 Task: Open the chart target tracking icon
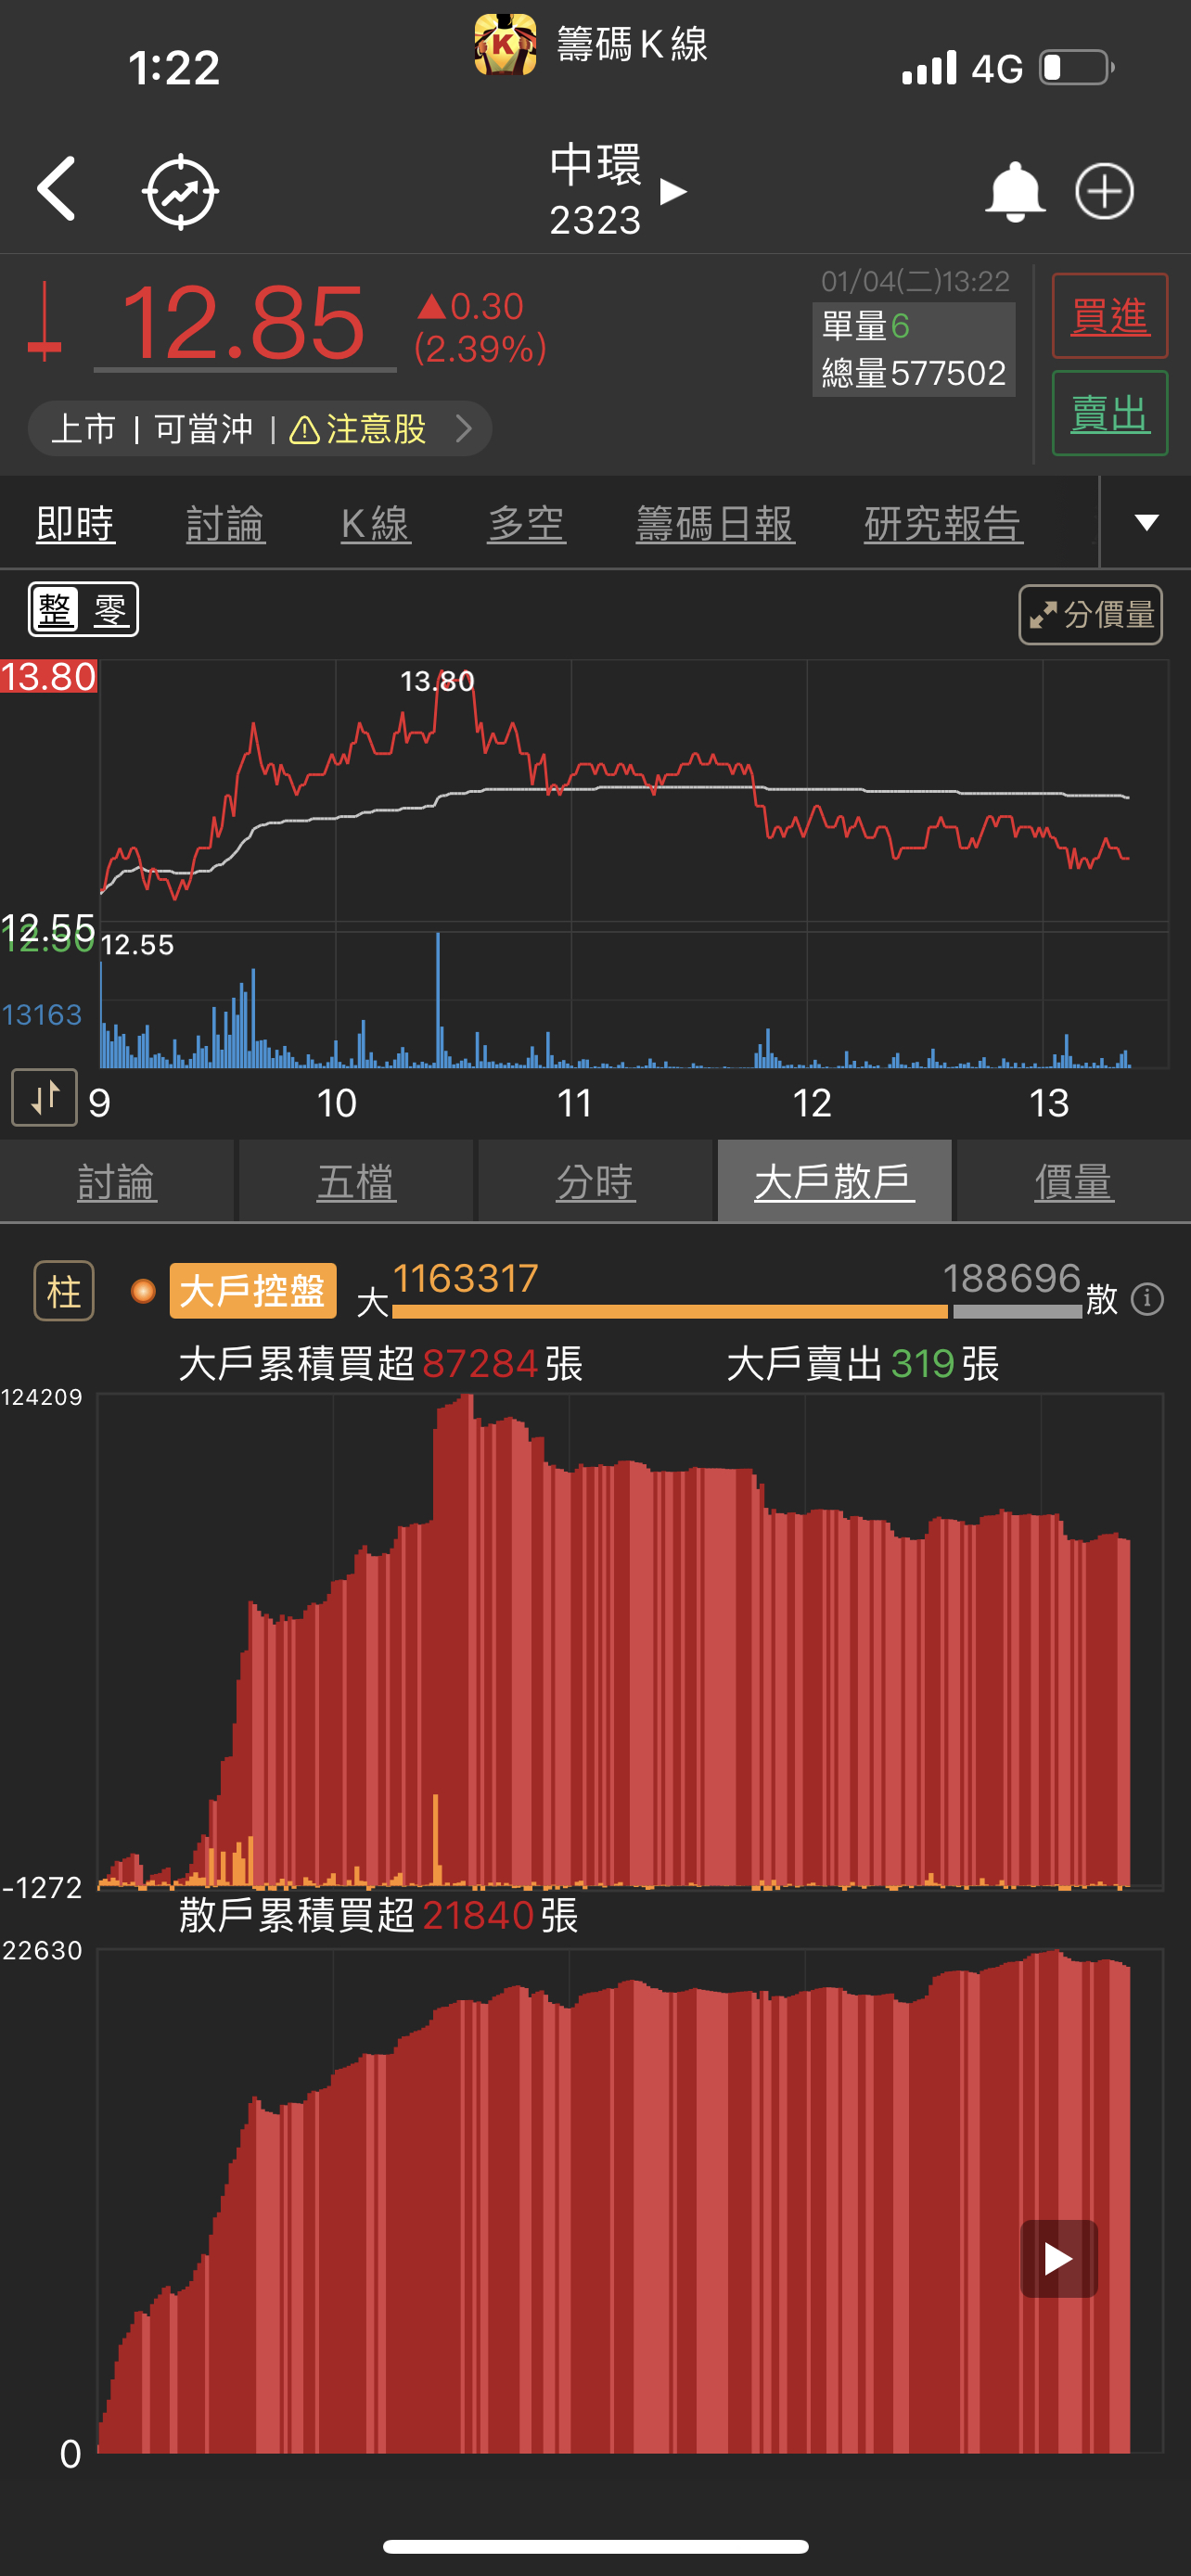coord(180,191)
